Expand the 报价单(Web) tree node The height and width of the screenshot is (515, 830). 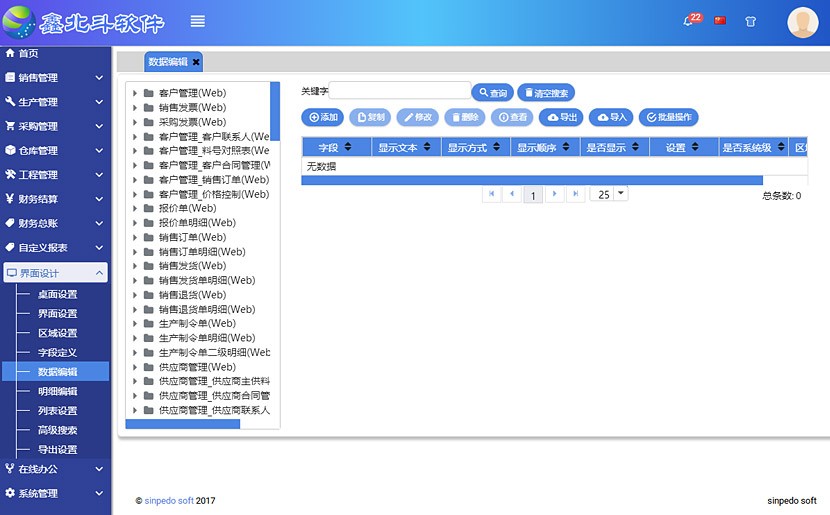(x=135, y=209)
